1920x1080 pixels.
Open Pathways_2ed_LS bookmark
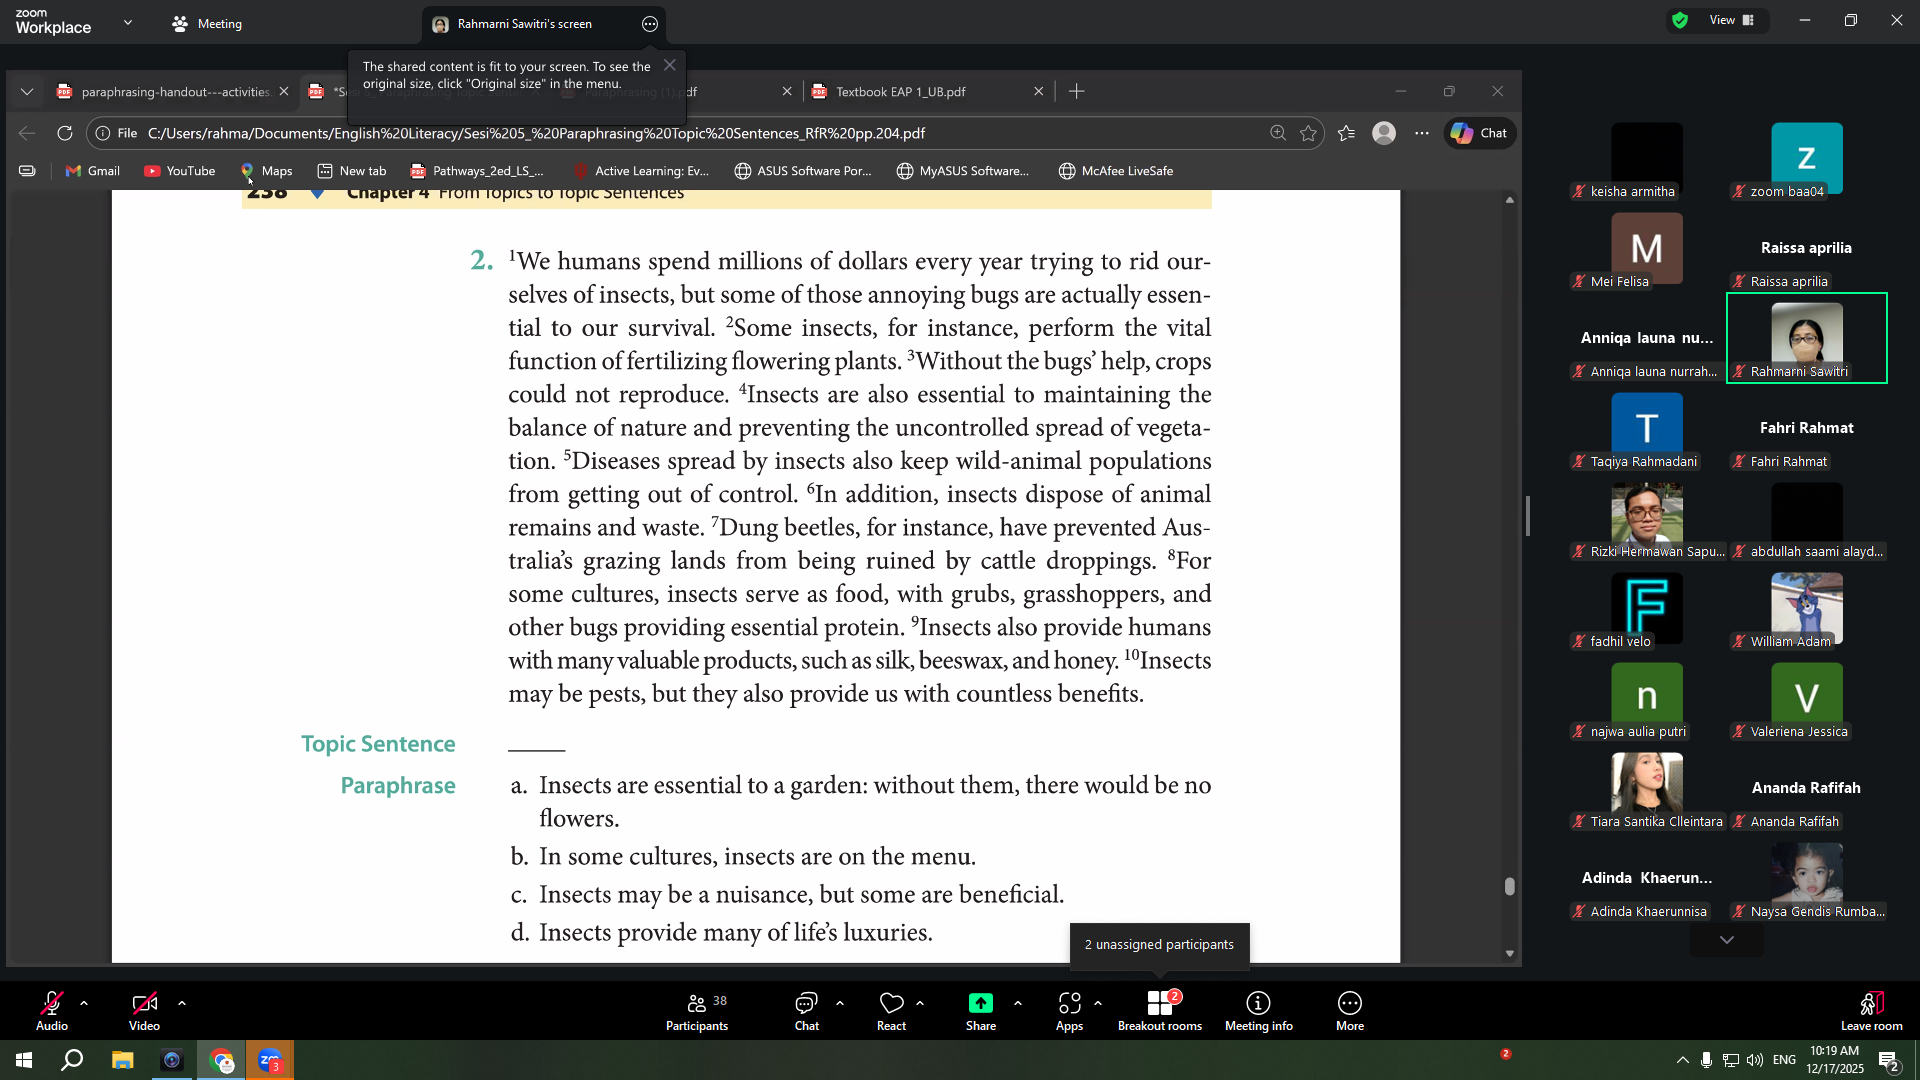point(478,171)
